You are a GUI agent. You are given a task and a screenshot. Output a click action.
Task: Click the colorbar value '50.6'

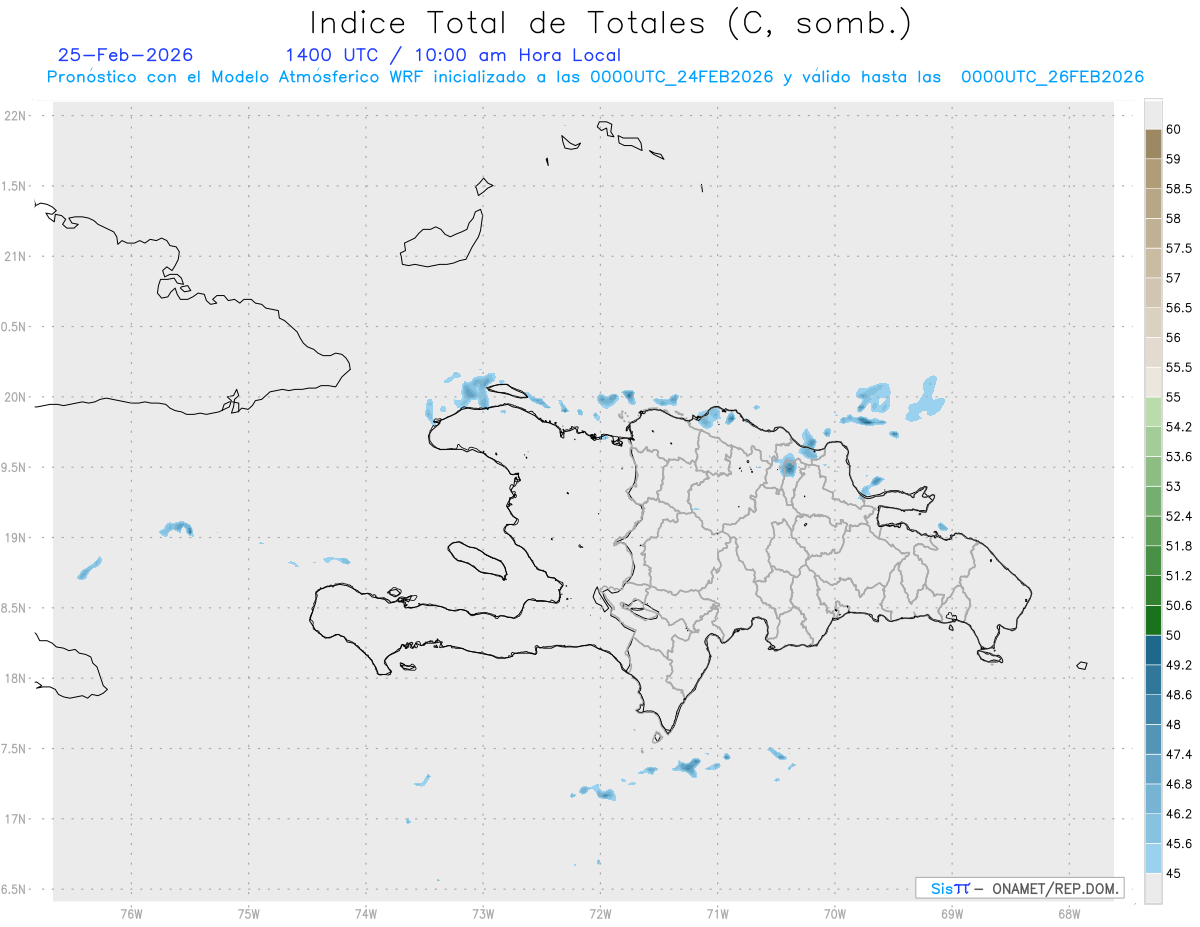[x=1179, y=606]
